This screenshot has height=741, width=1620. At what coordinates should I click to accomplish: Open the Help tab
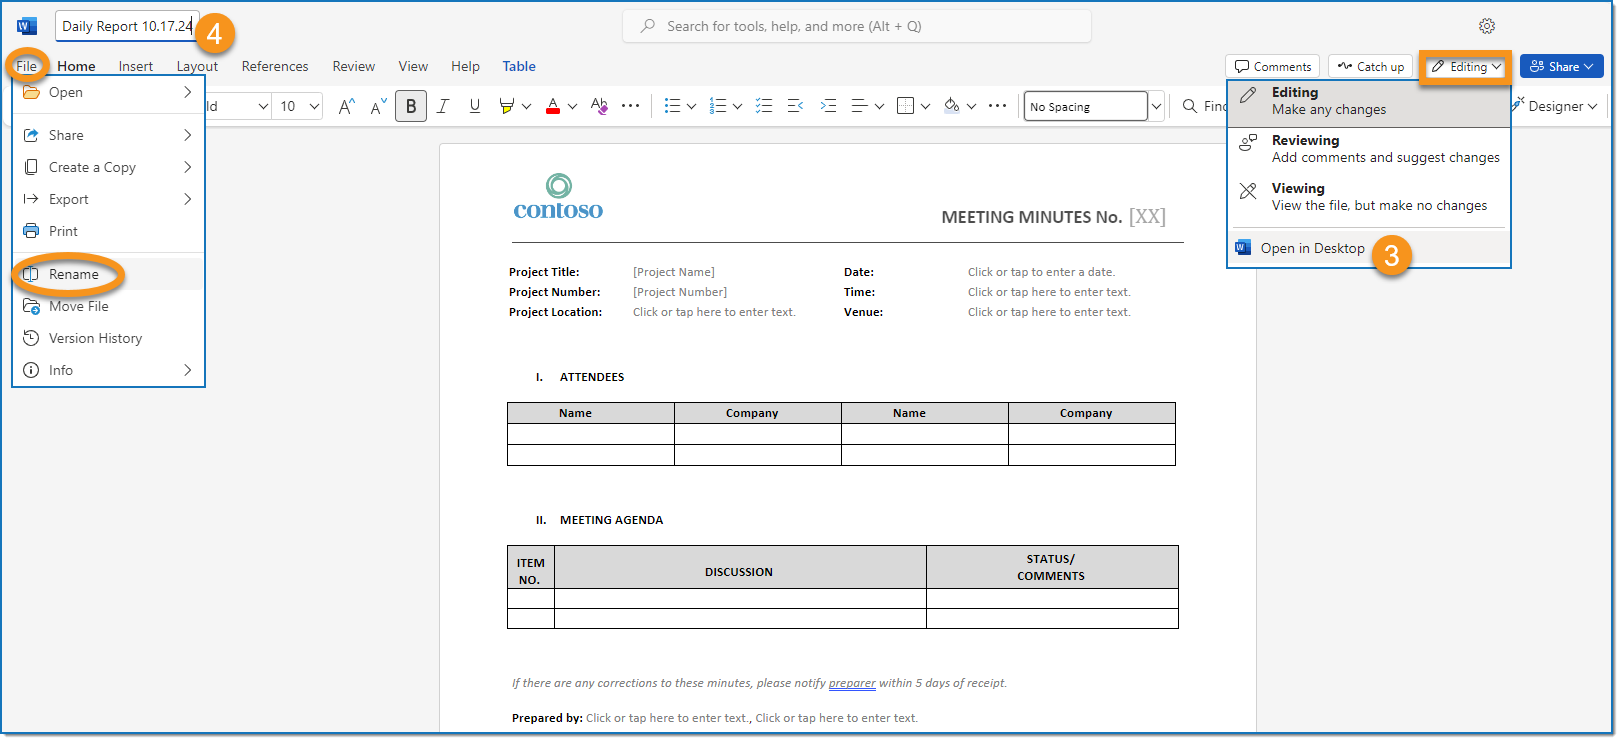[465, 66]
